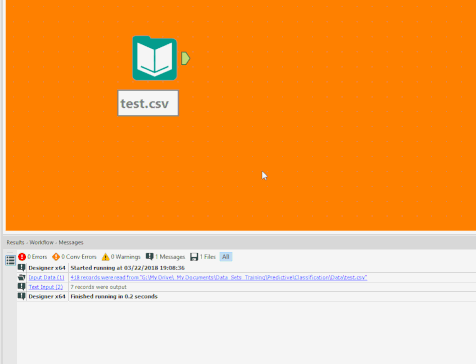Click the red error icon in filter bar
The width and height of the screenshot is (476, 364).
[x=22, y=257]
